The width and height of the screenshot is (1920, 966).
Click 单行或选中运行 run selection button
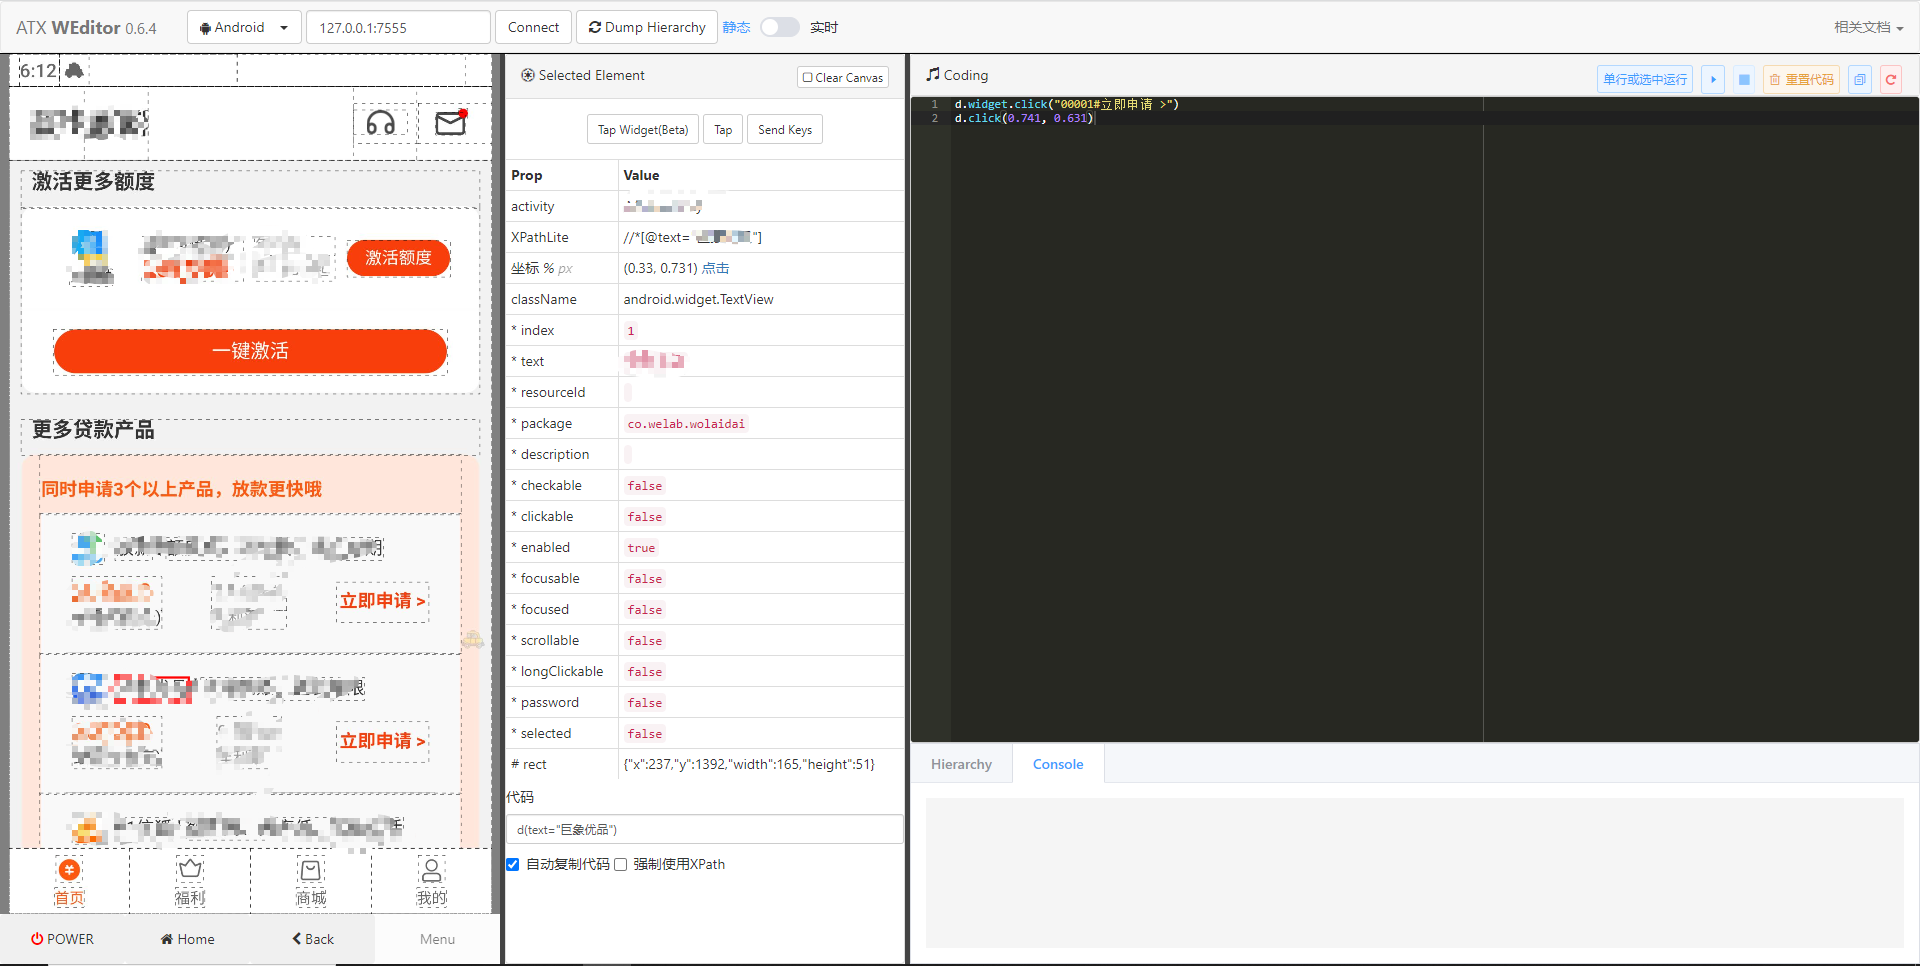coord(1645,79)
